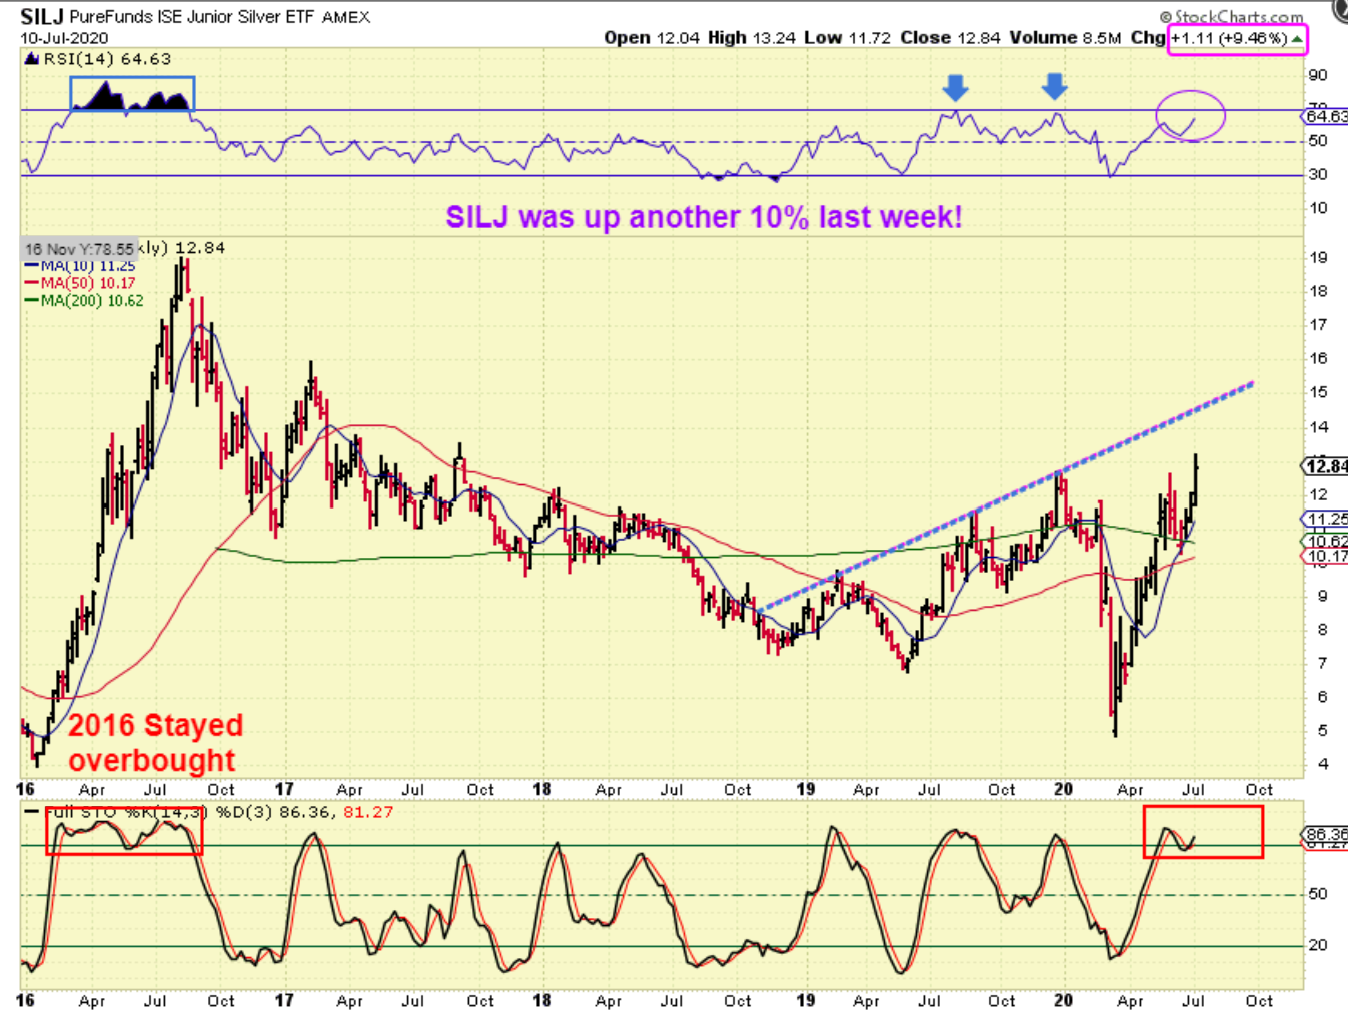Click the High value 13.24
This screenshot has width=1348, height=1012.
[x=774, y=38]
